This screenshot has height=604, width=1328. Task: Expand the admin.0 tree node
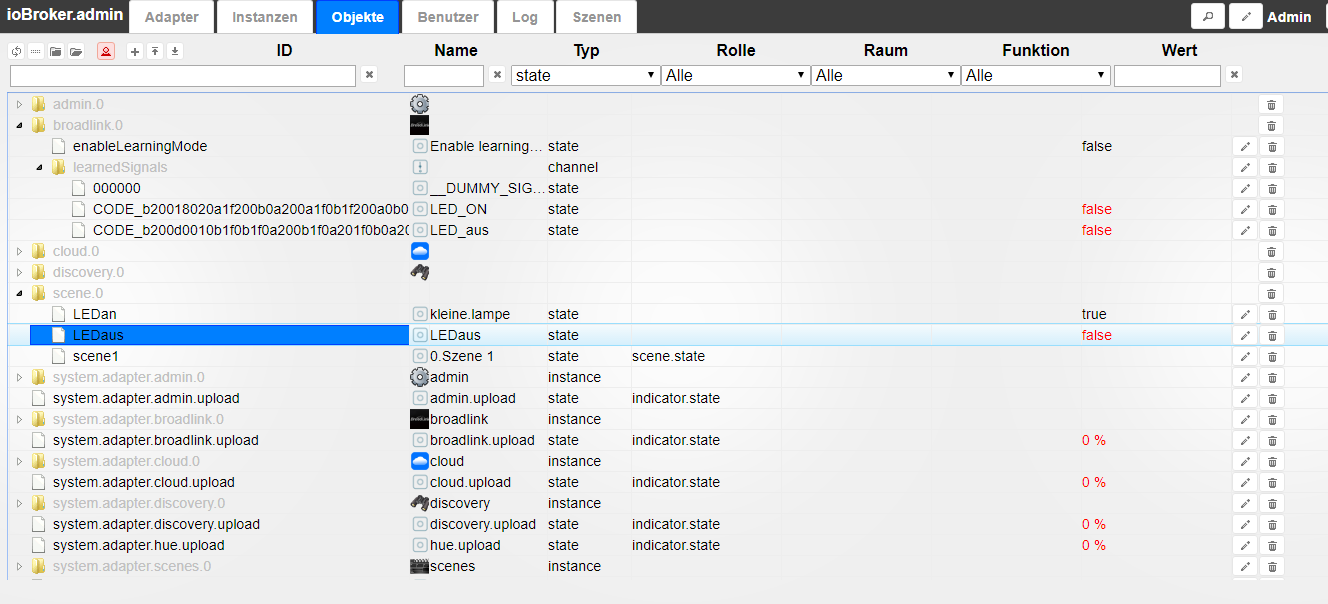pyautogui.click(x=19, y=104)
